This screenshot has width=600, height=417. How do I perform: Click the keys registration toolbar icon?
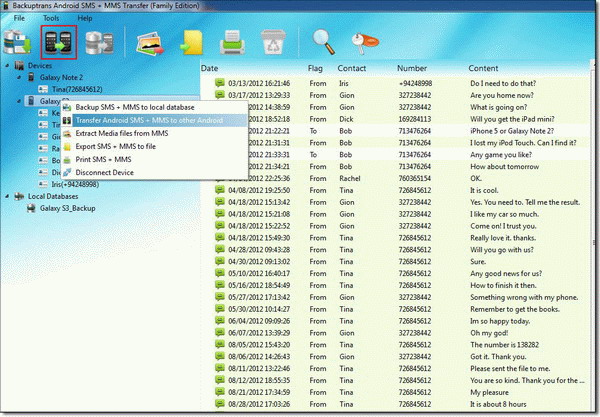point(364,43)
